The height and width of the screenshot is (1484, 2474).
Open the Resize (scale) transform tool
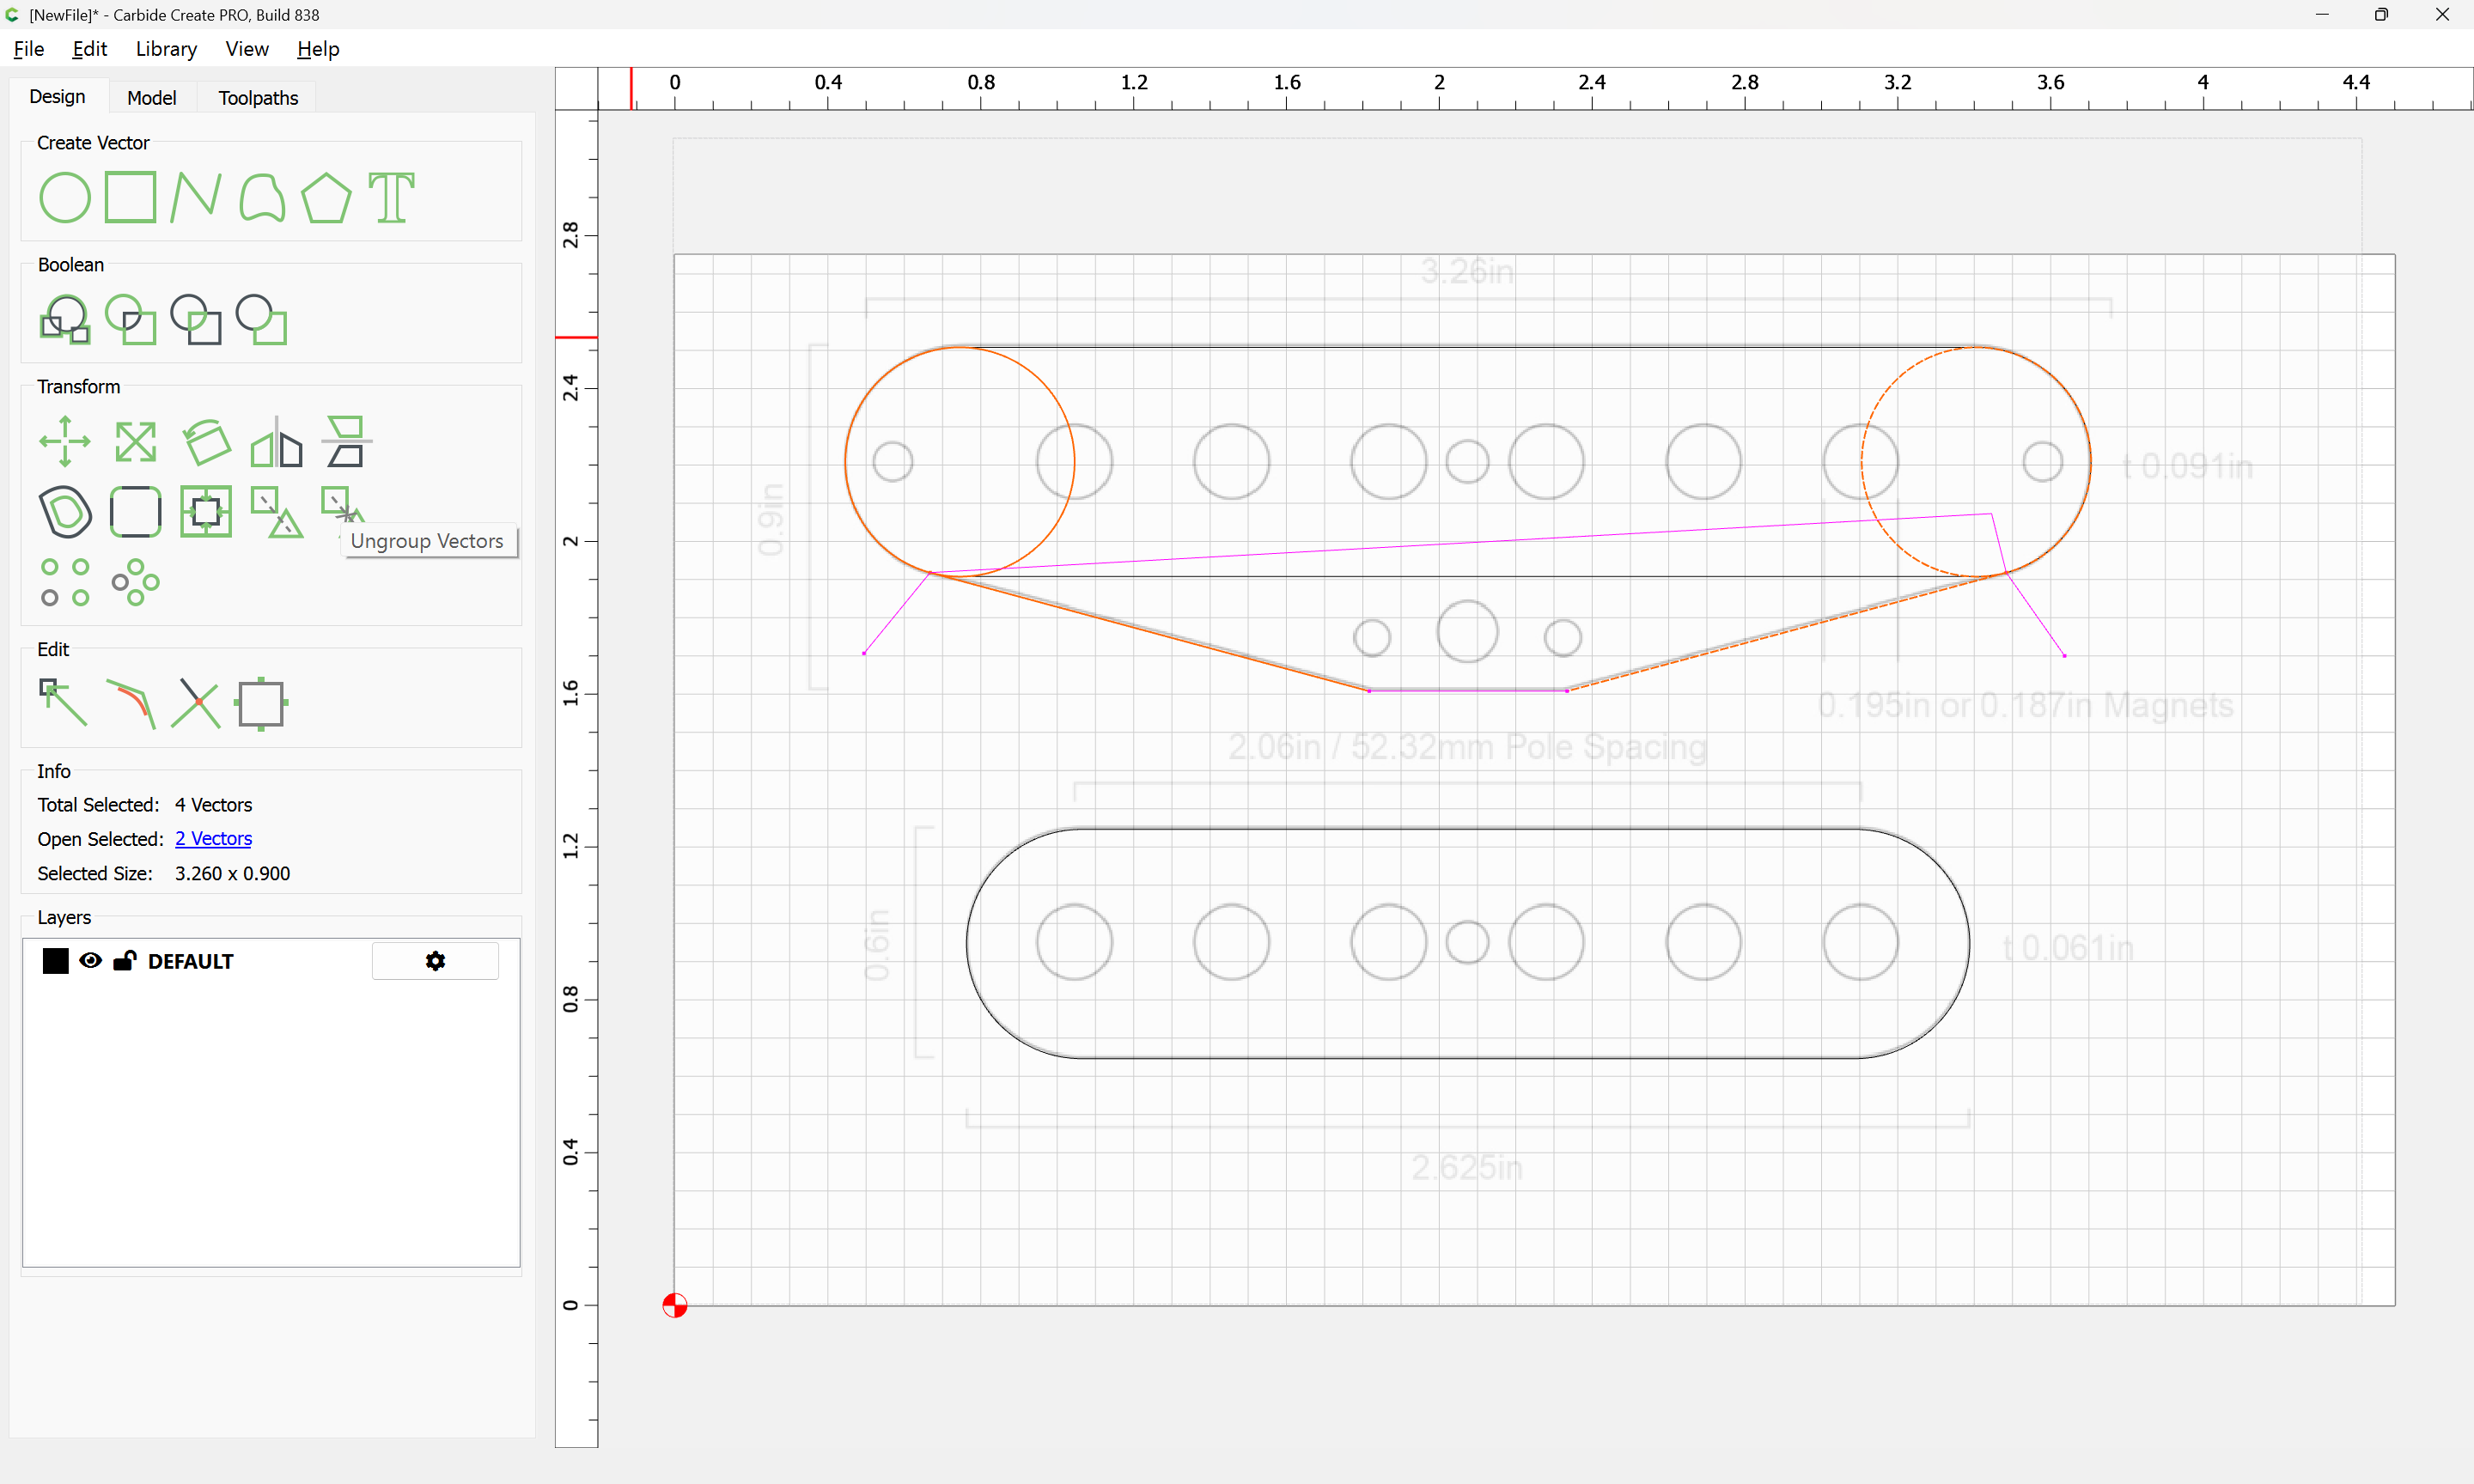[136, 442]
